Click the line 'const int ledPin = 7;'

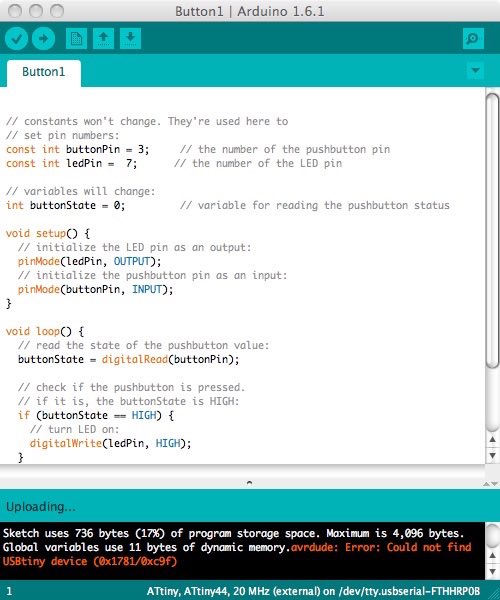coord(72,163)
